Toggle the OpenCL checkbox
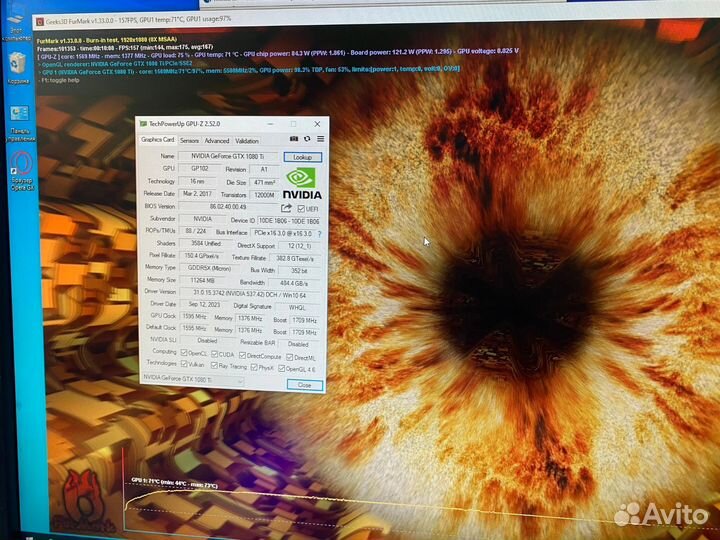Screen dimensions: 720x540 [x=184, y=353]
